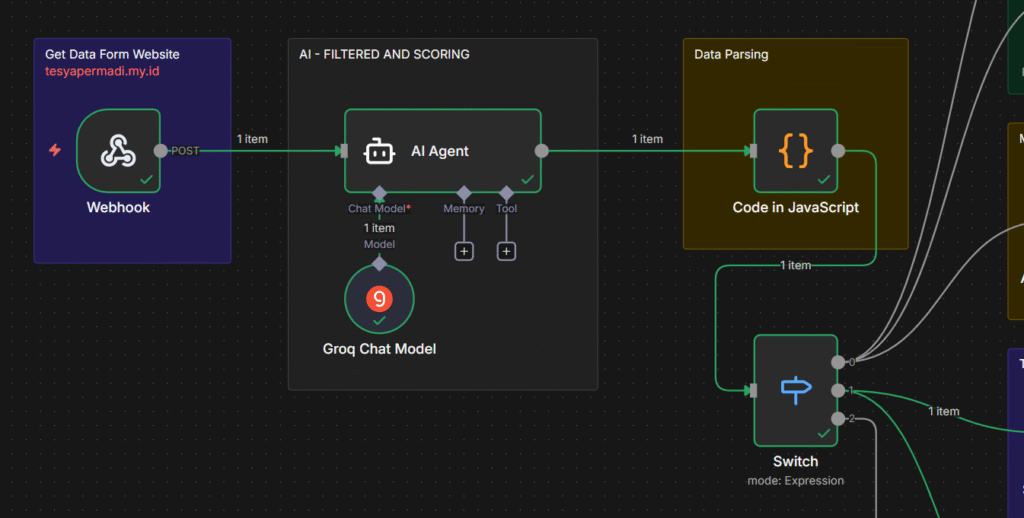Image resolution: width=1024 pixels, height=518 pixels.
Task: Click the Switch node output port 0
Action: (837, 362)
